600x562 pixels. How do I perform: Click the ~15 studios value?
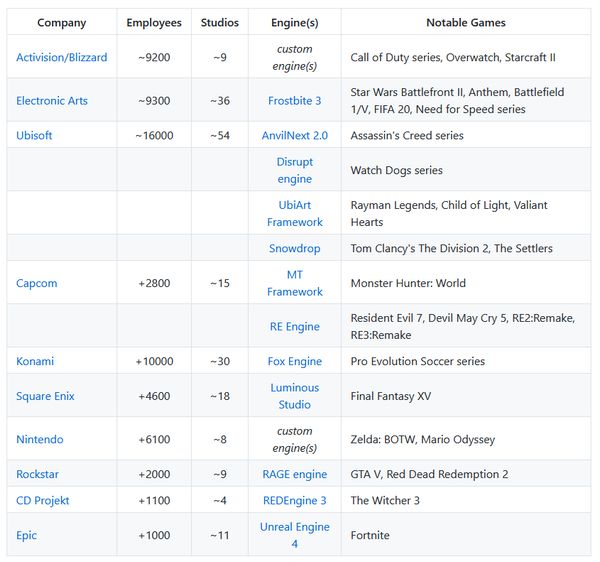coord(220,283)
